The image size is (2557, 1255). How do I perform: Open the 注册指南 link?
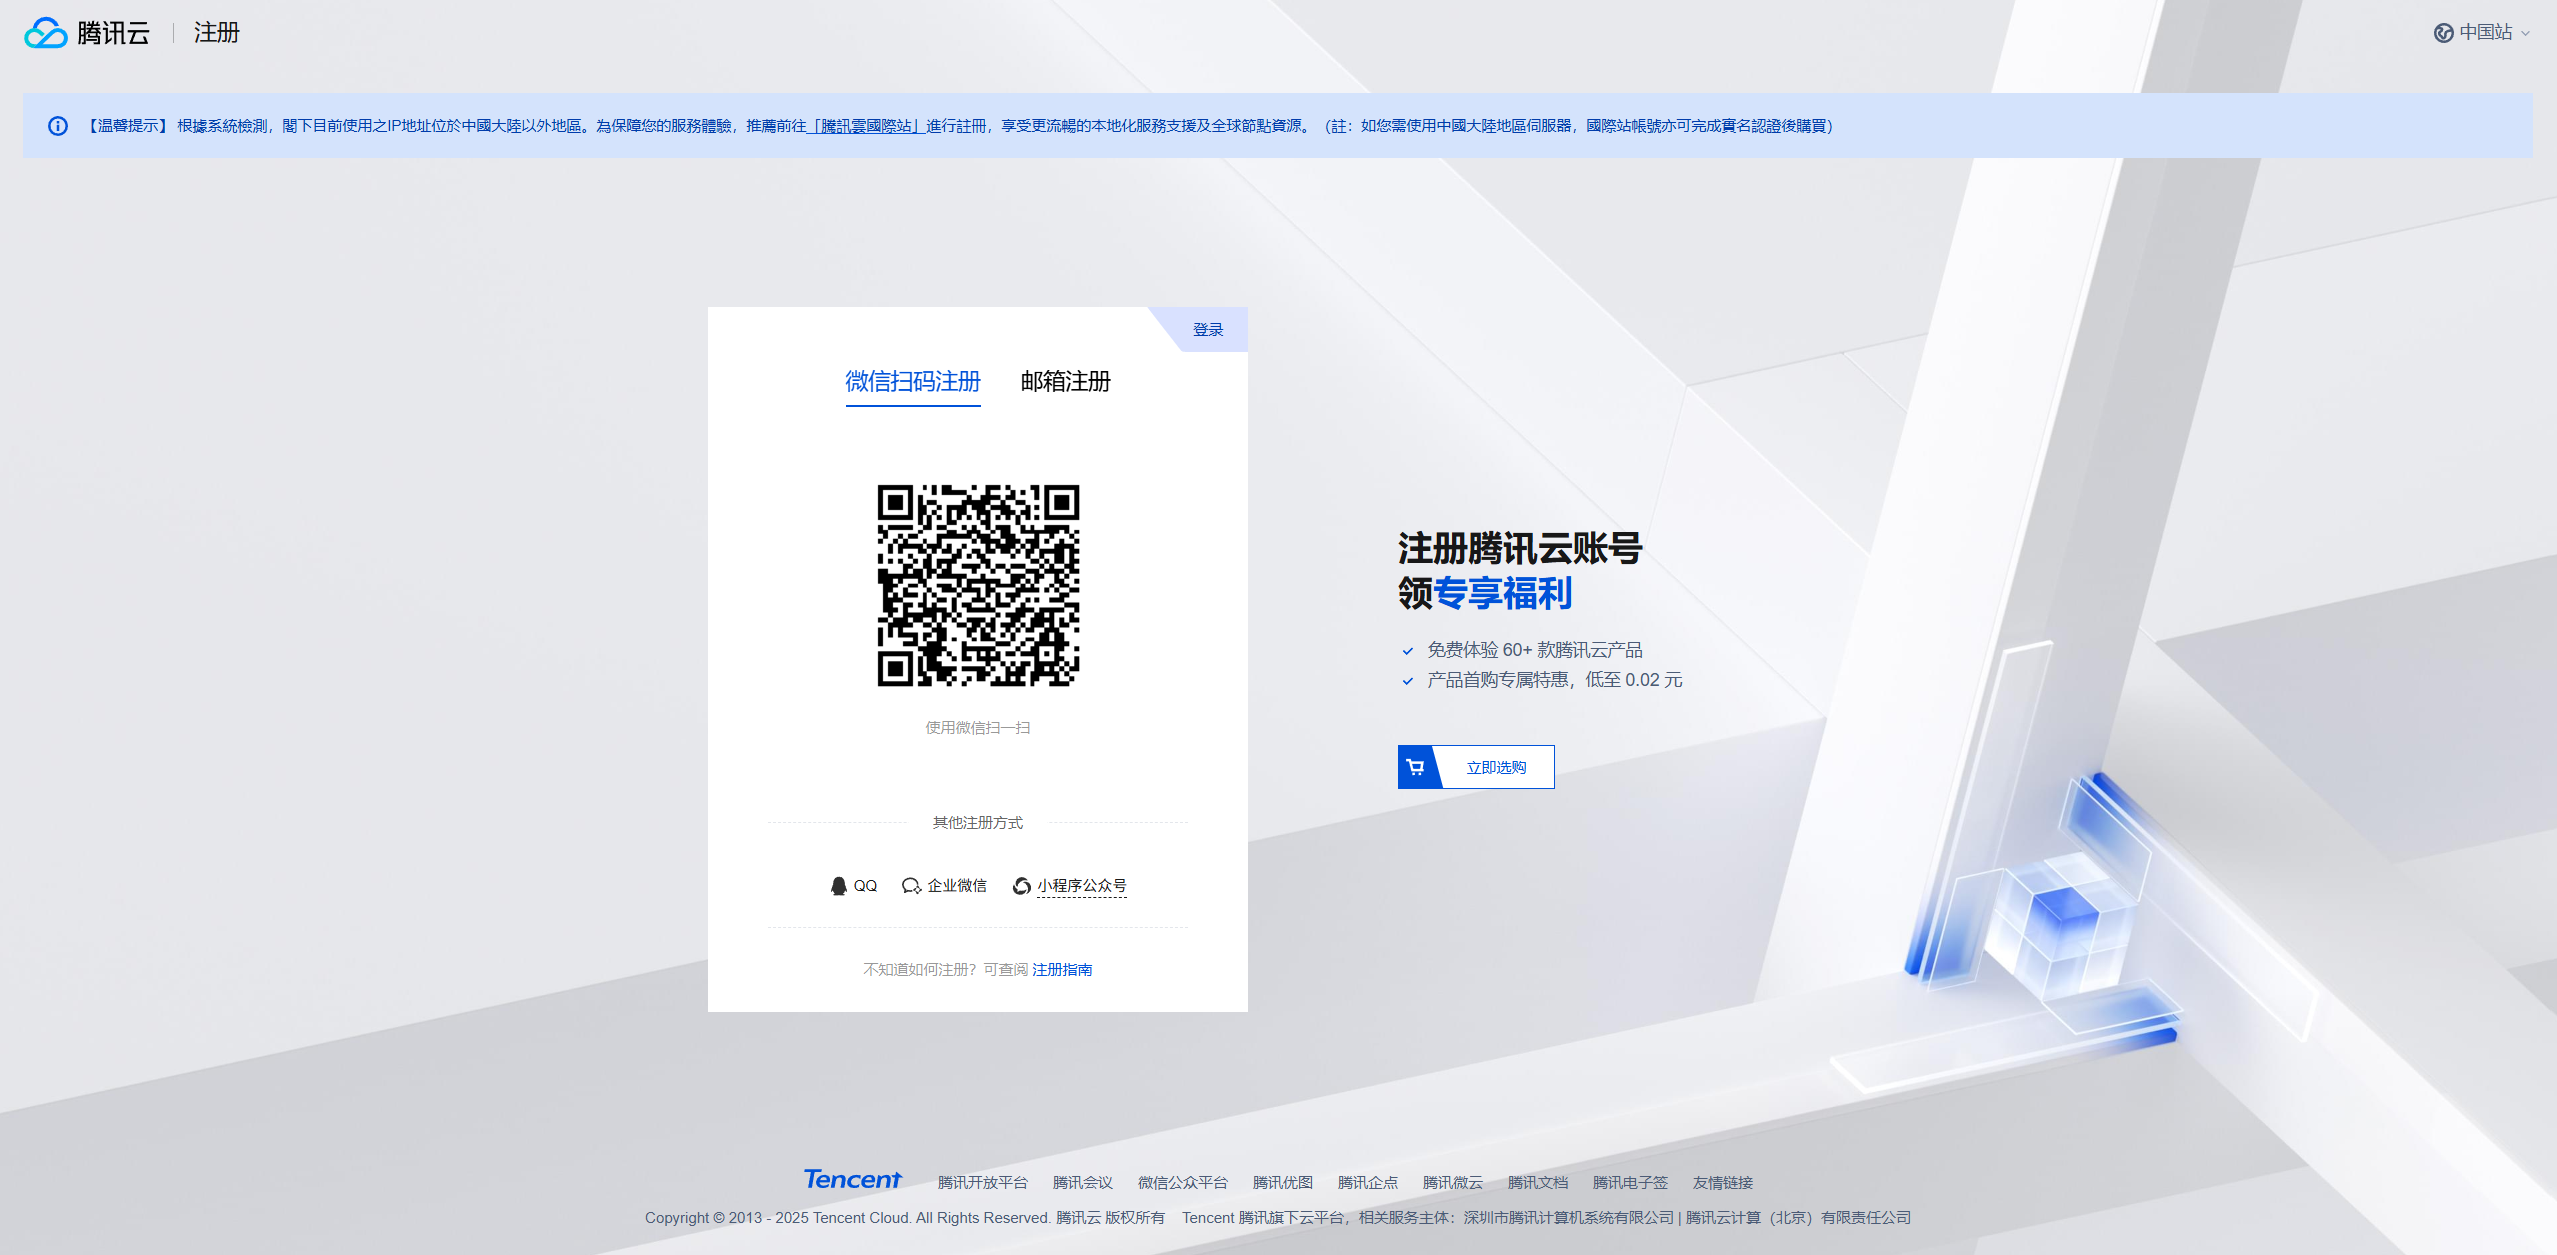[1062, 969]
